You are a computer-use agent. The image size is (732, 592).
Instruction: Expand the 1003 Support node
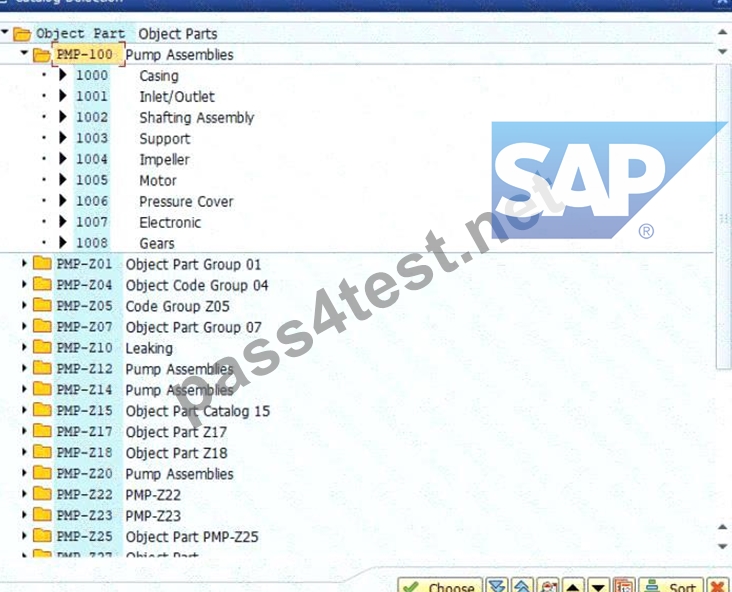tap(63, 138)
